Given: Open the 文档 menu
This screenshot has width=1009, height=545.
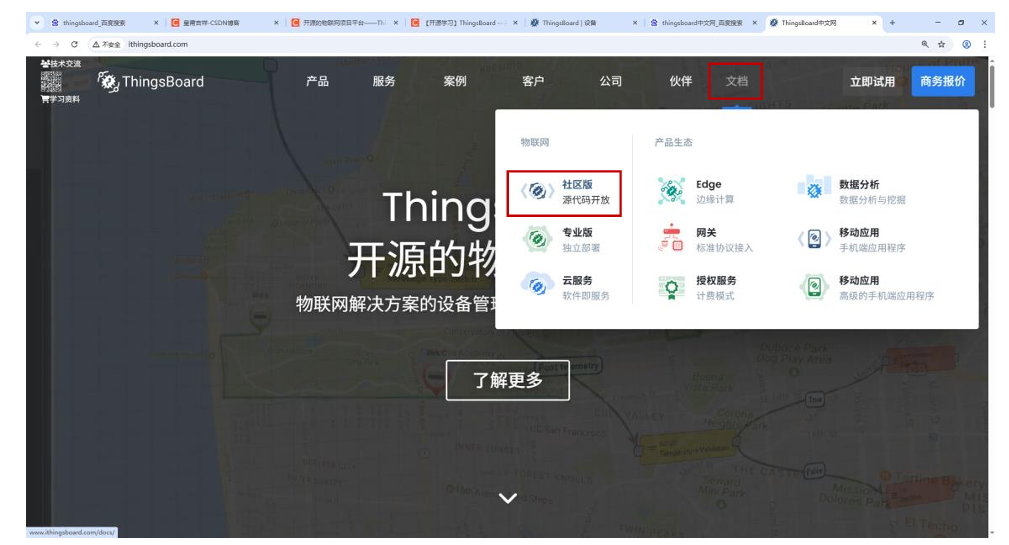Looking at the screenshot, I should point(736,81).
